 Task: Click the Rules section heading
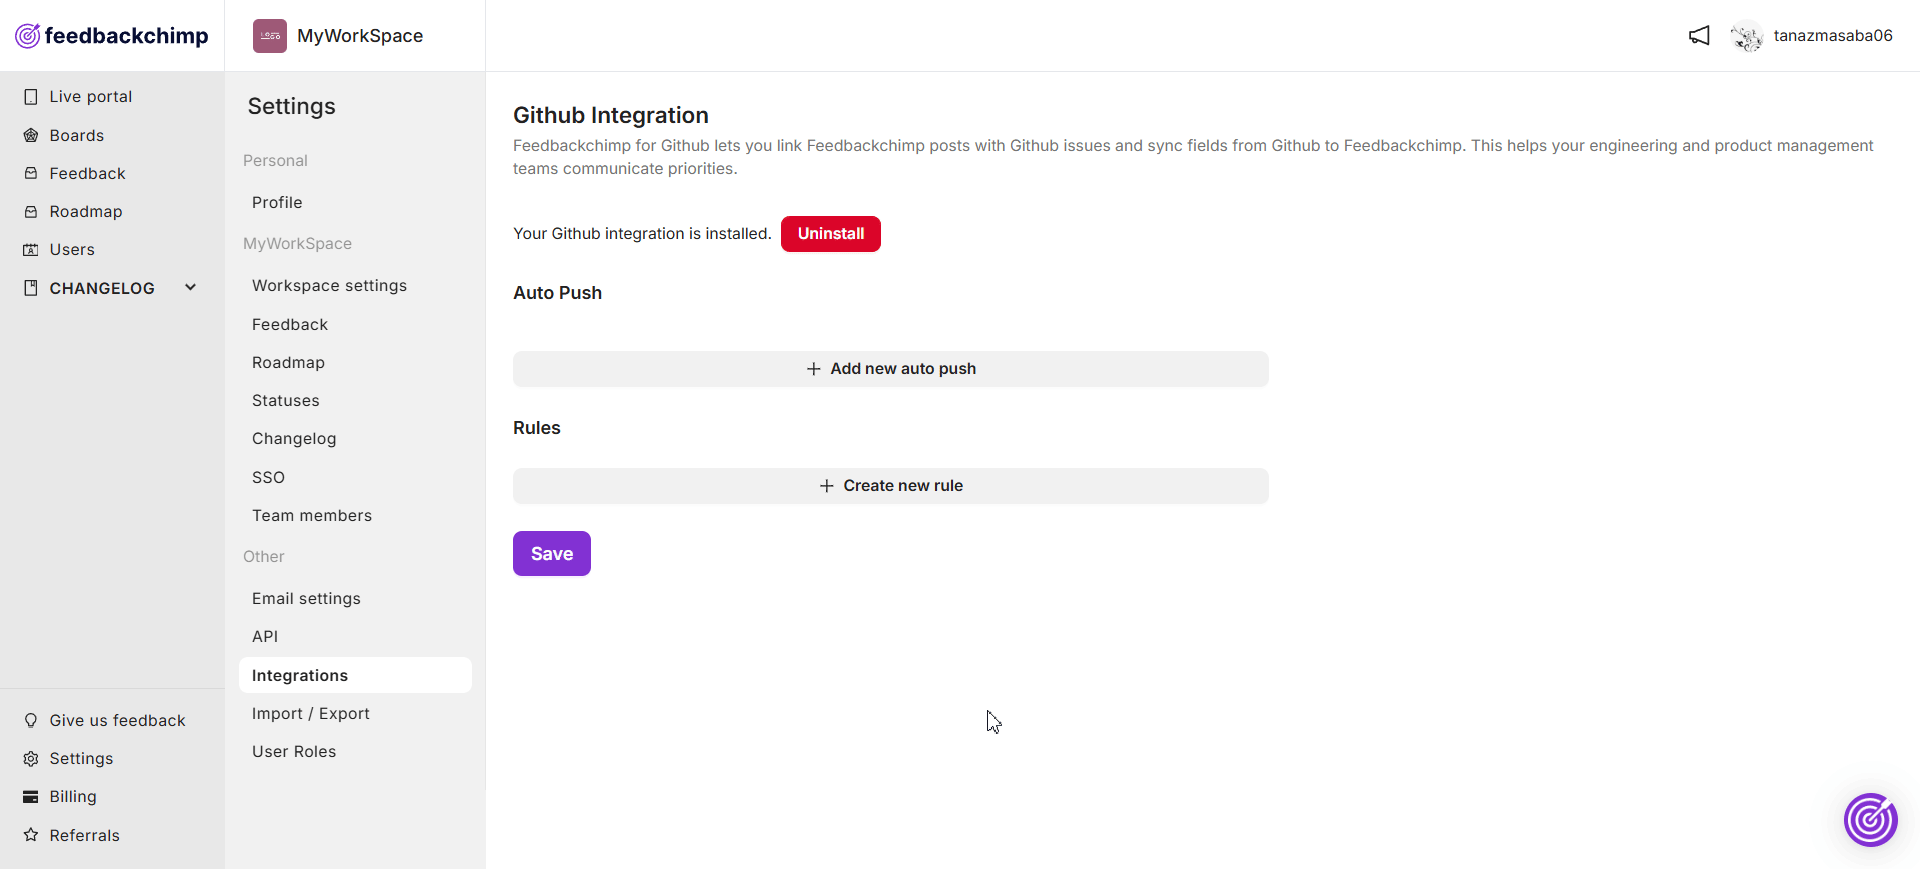(537, 428)
